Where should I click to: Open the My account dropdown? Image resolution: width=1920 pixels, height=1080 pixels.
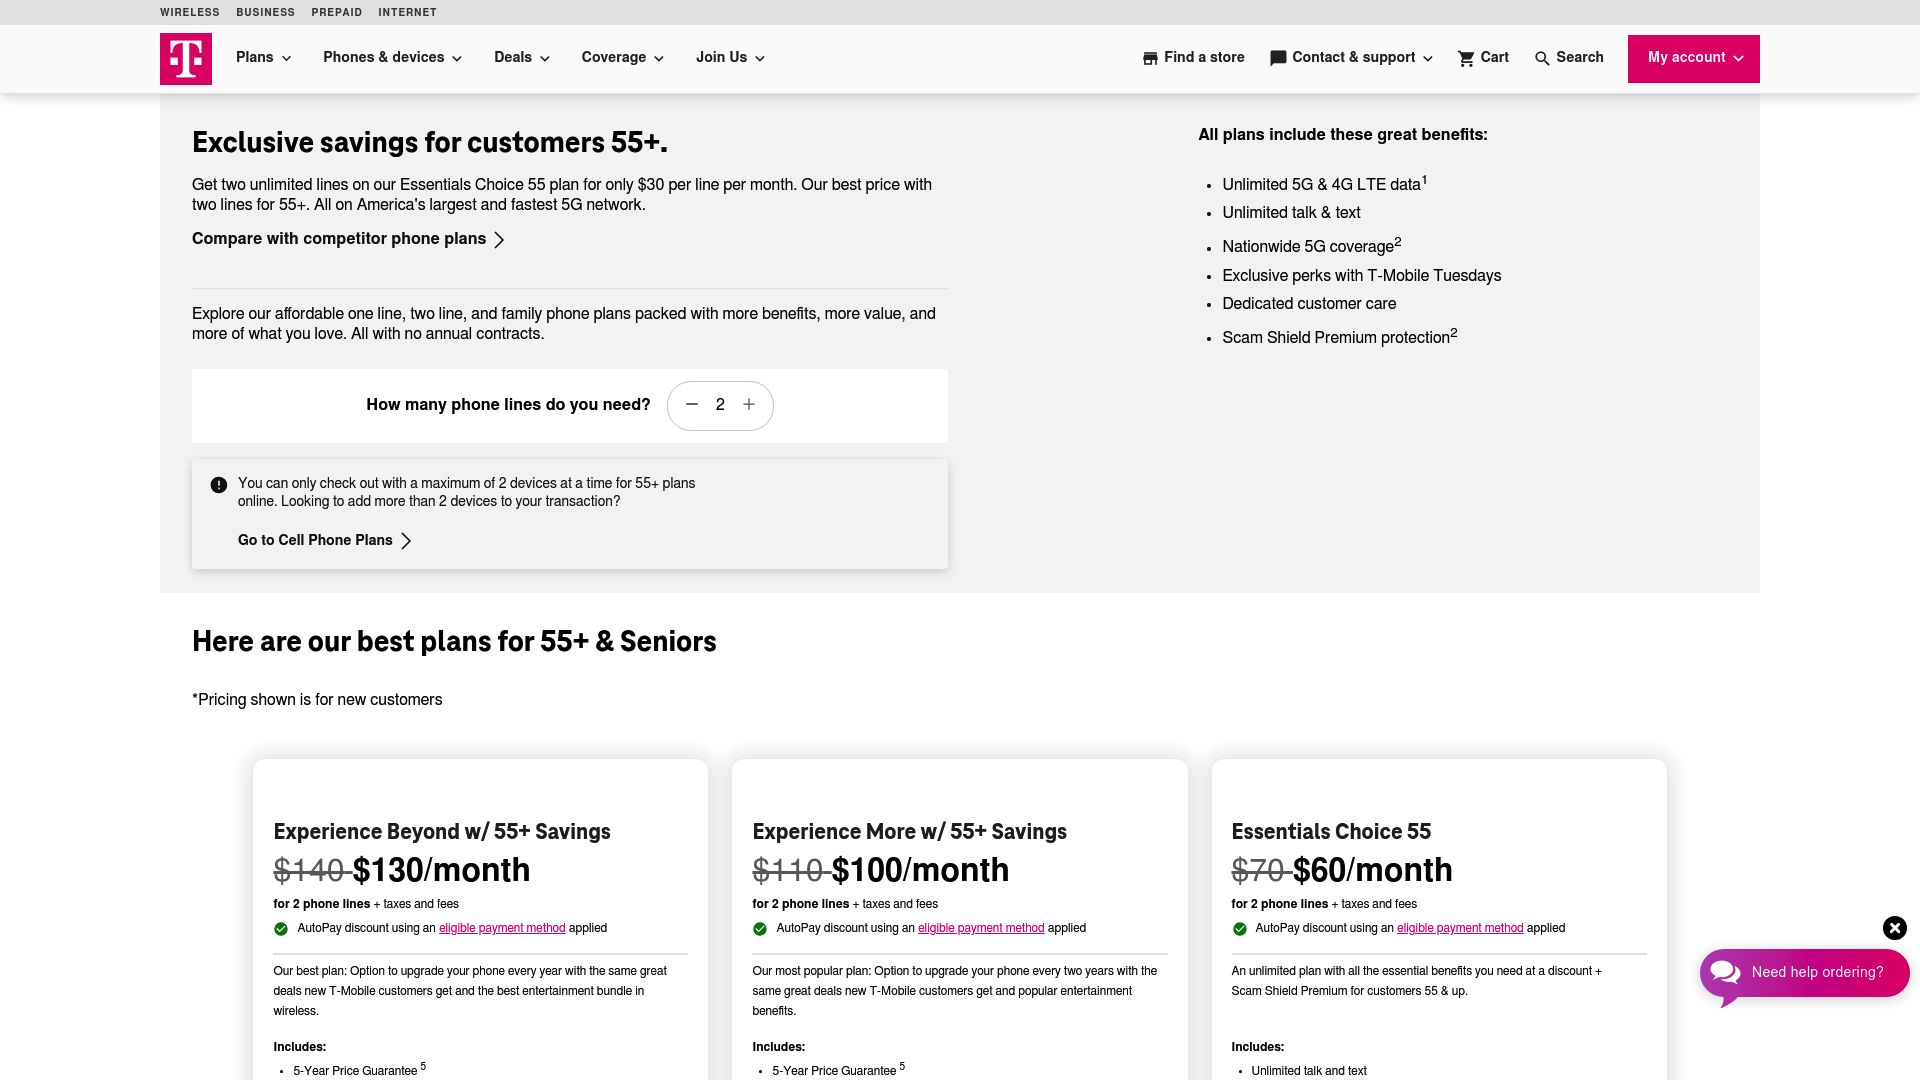click(x=1694, y=59)
